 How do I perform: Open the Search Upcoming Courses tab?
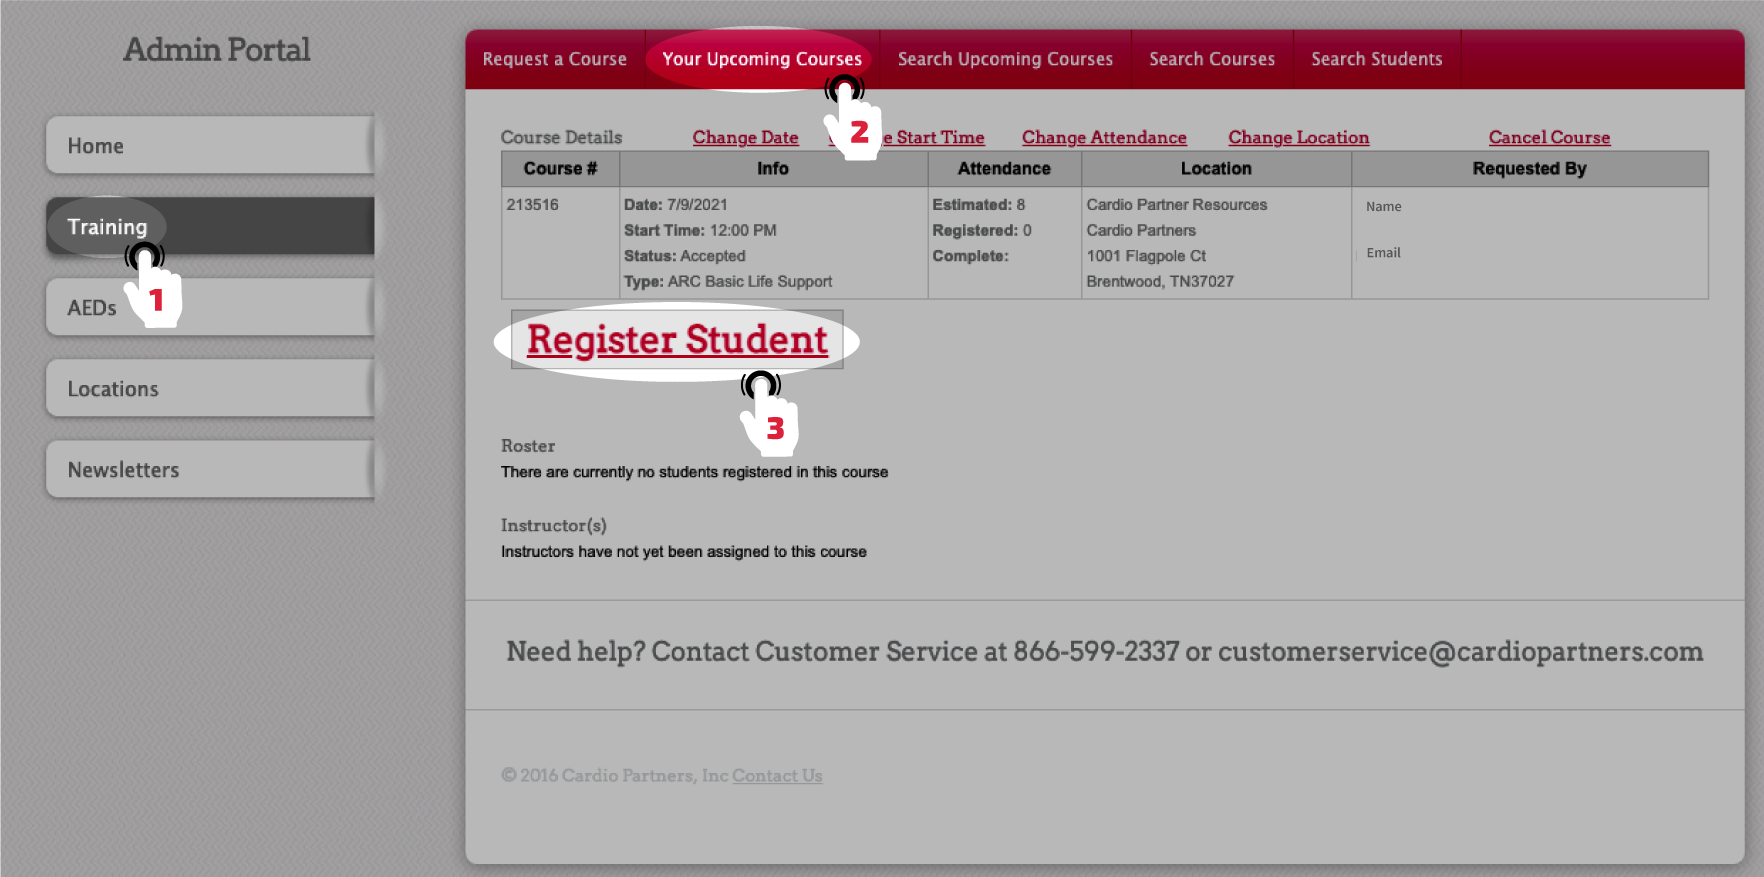coord(1005,59)
